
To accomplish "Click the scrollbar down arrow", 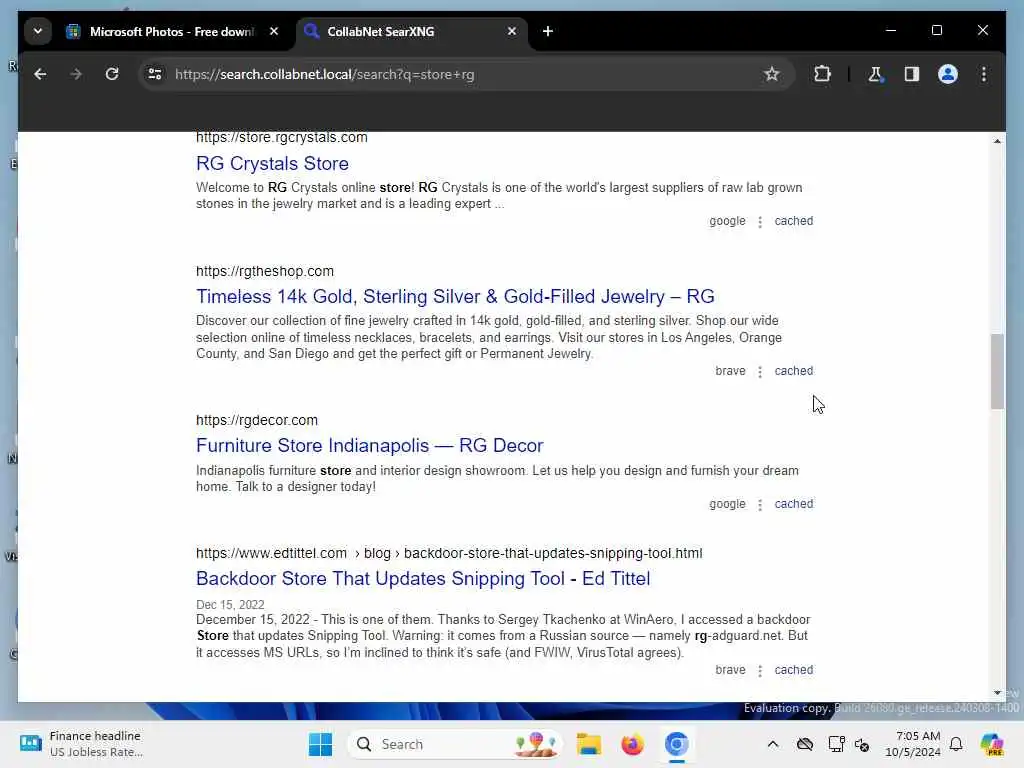I will pyautogui.click(x=997, y=692).
